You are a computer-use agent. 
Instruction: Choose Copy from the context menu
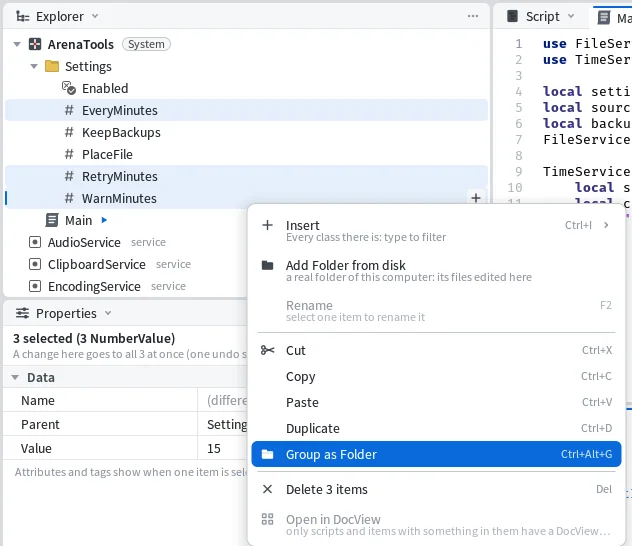coord(436,376)
